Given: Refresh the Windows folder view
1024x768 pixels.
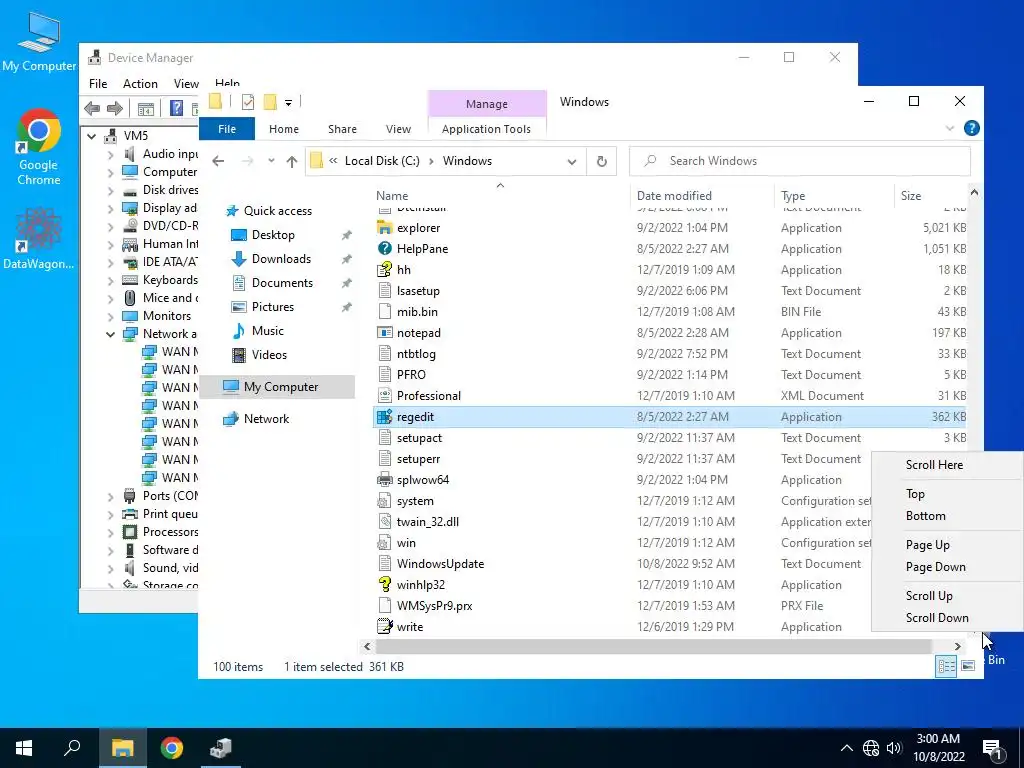Looking at the screenshot, I should pyautogui.click(x=601, y=161).
